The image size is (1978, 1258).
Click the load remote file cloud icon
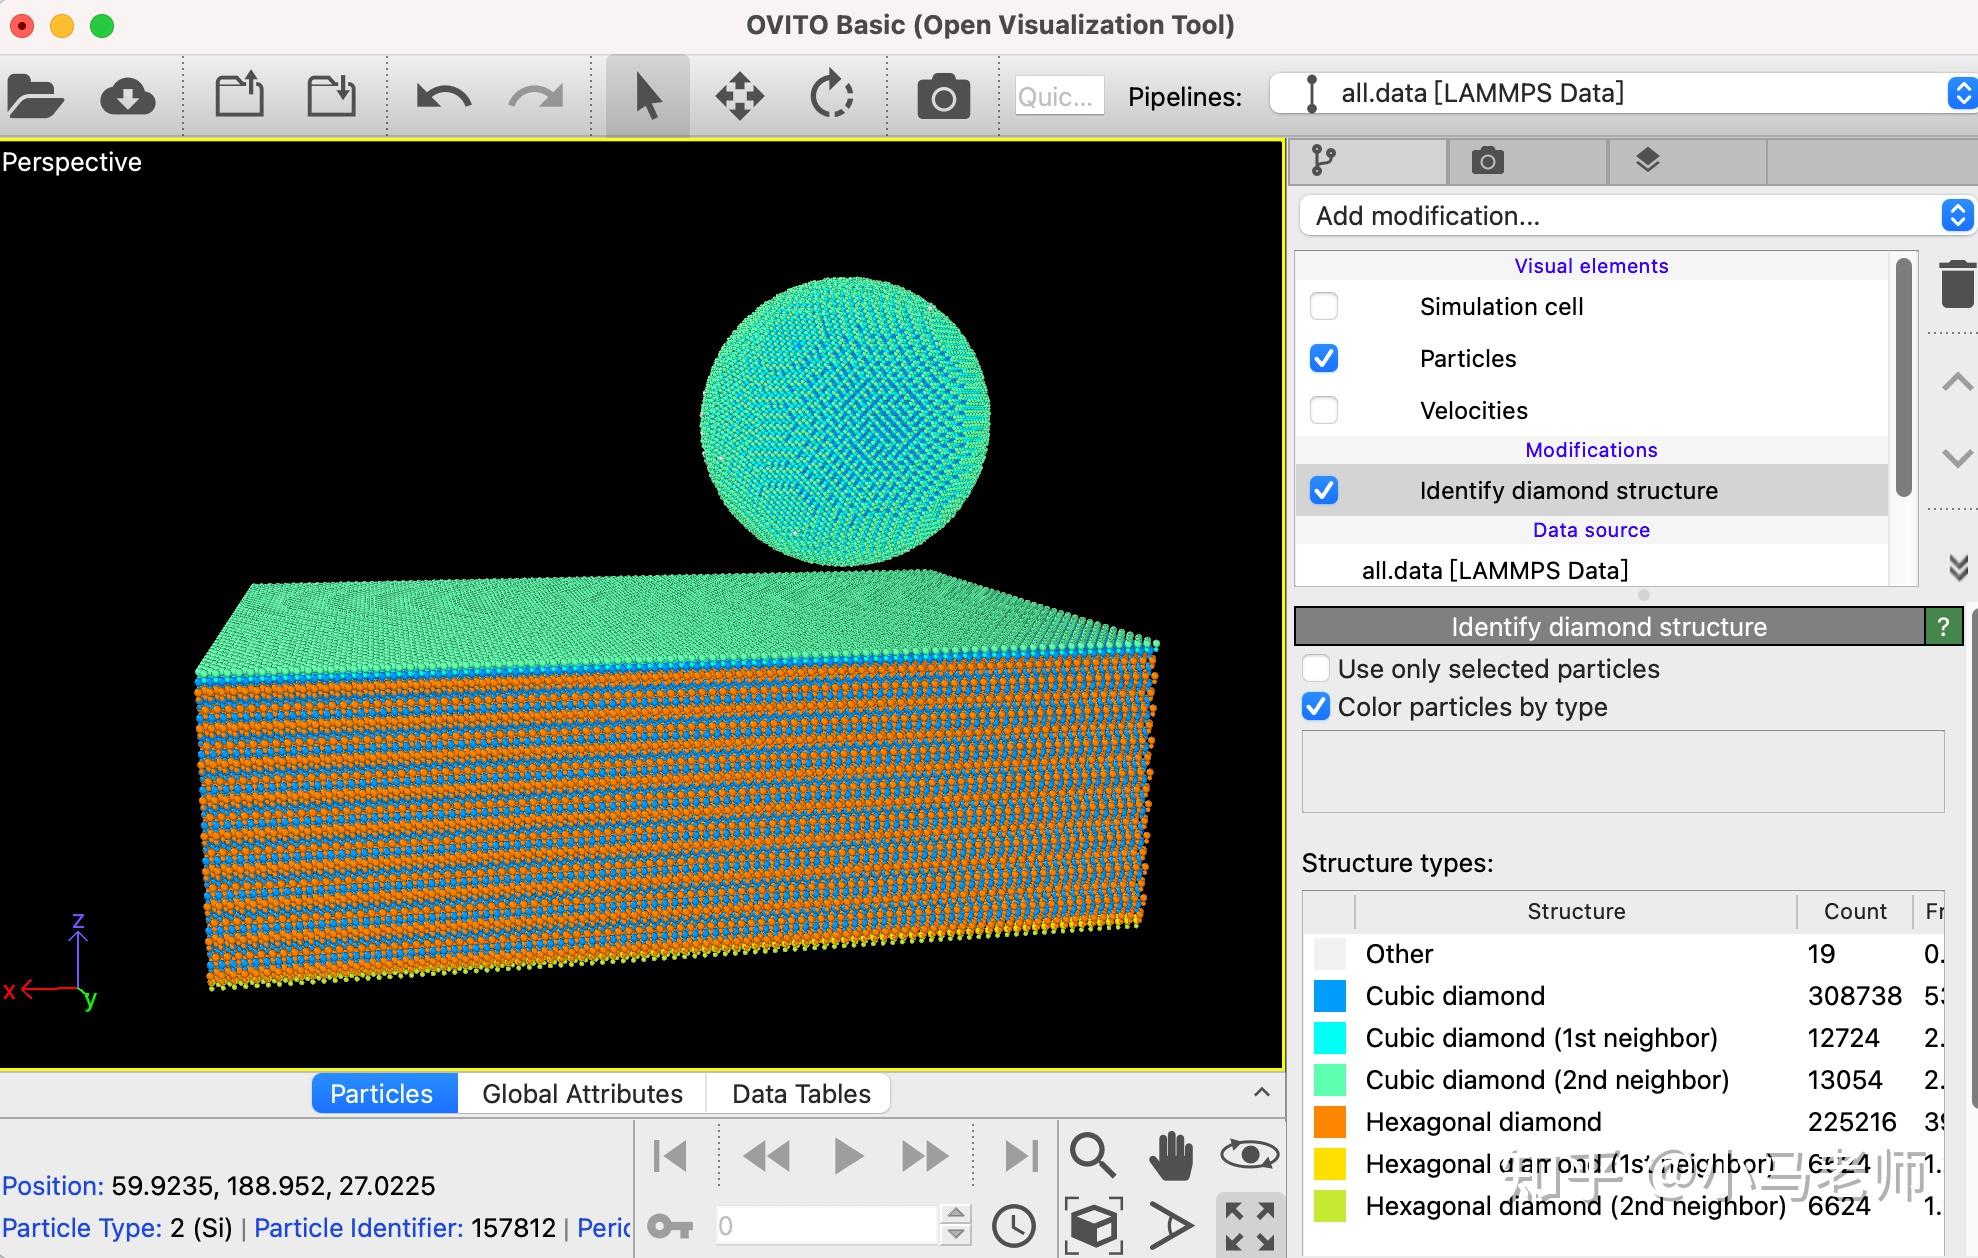pyautogui.click(x=127, y=97)
